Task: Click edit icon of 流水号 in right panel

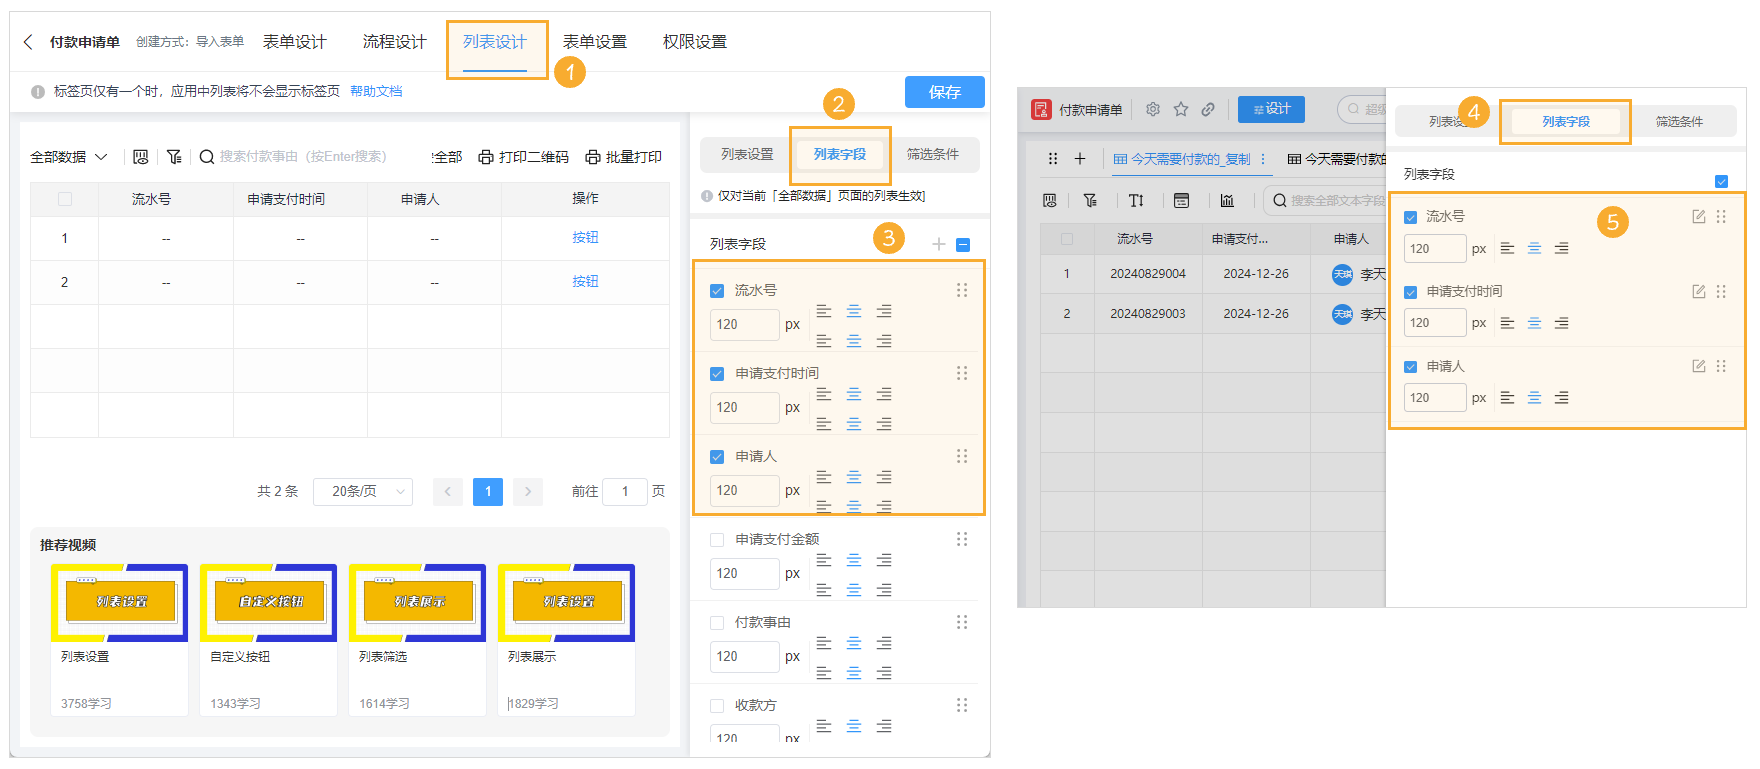Action: [1698, 216]
